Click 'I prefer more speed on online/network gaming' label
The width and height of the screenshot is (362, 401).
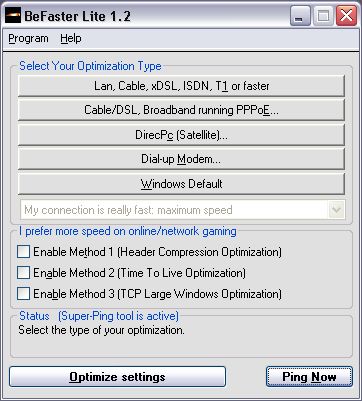point(128,231)
